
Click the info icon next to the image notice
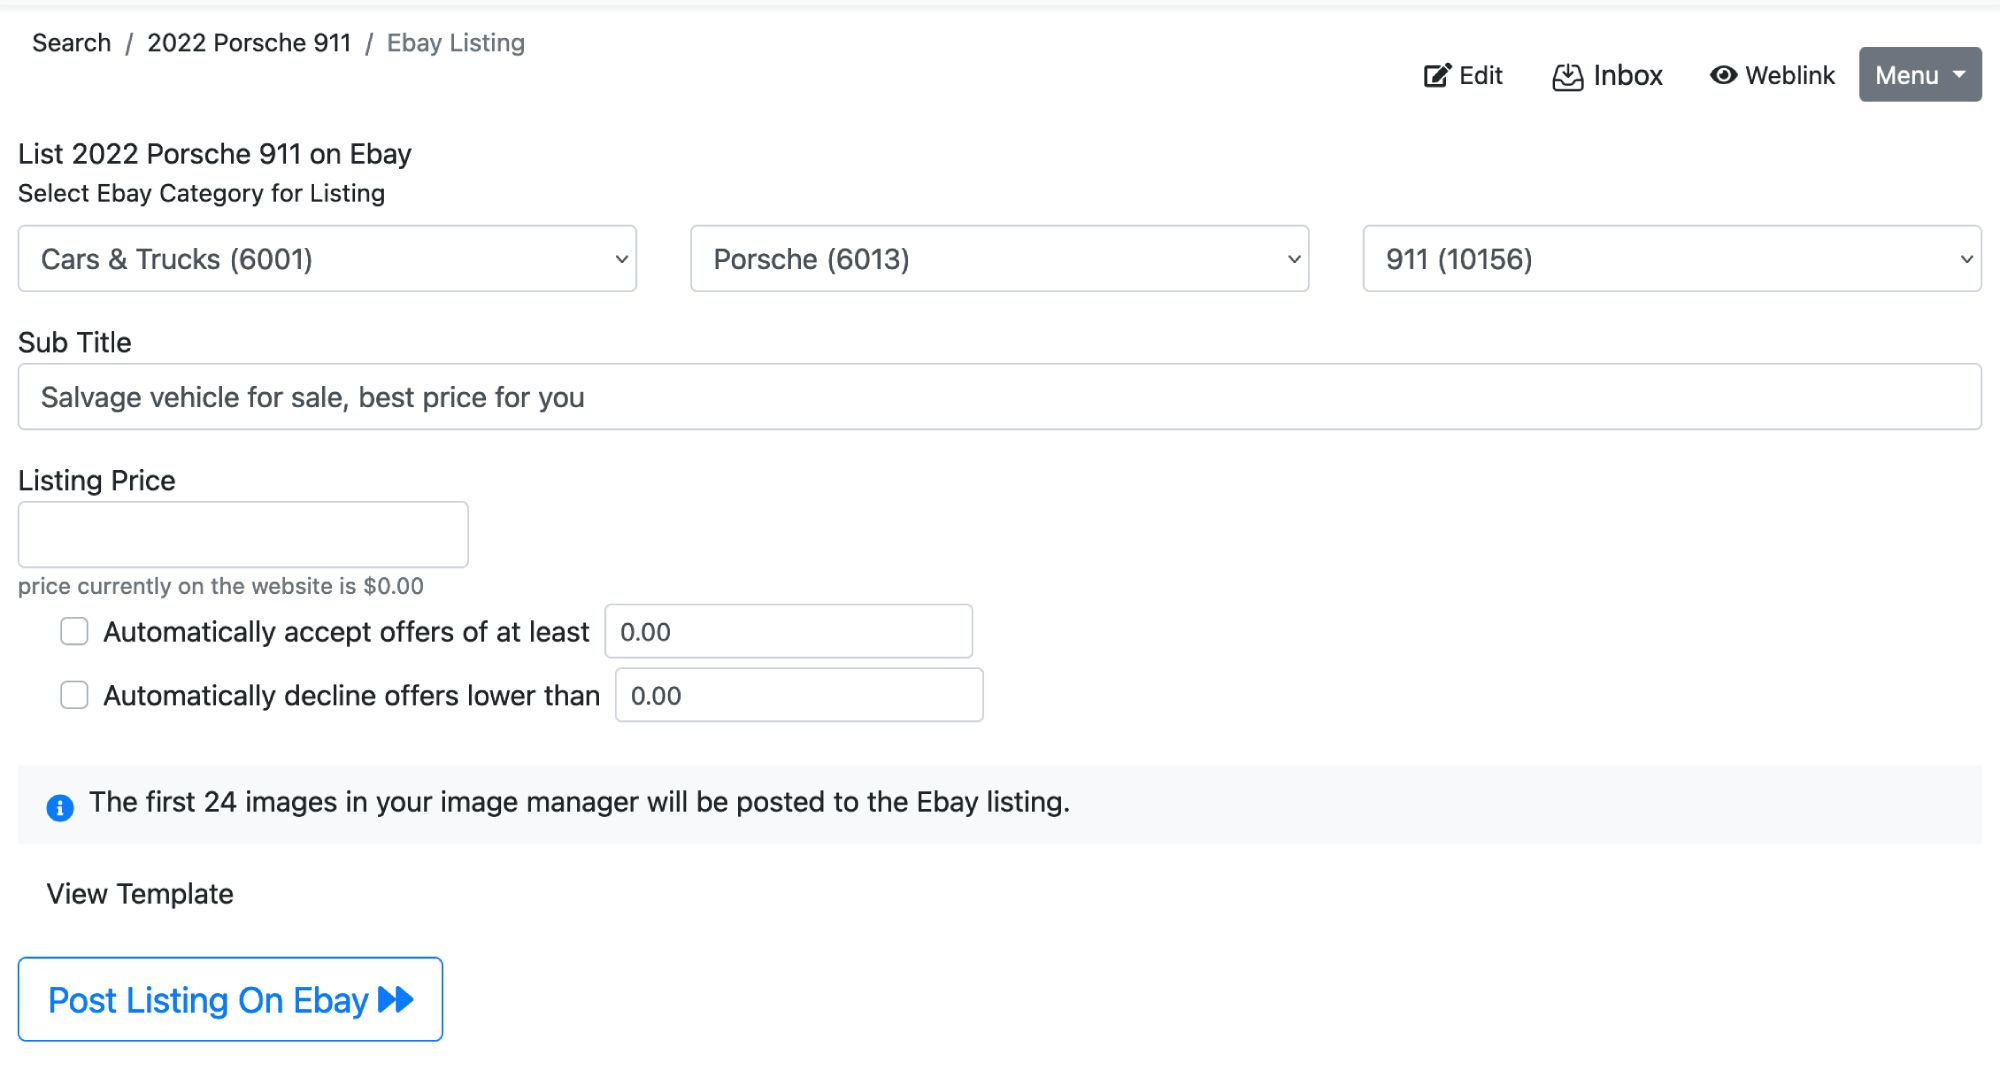coord(60,806)
